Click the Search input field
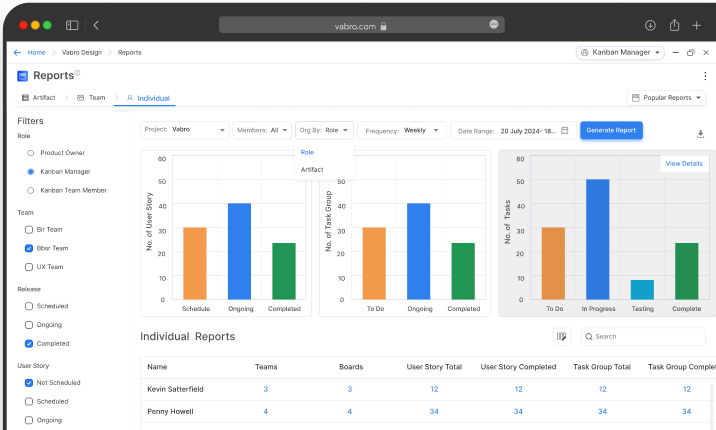 click(645, 337)
